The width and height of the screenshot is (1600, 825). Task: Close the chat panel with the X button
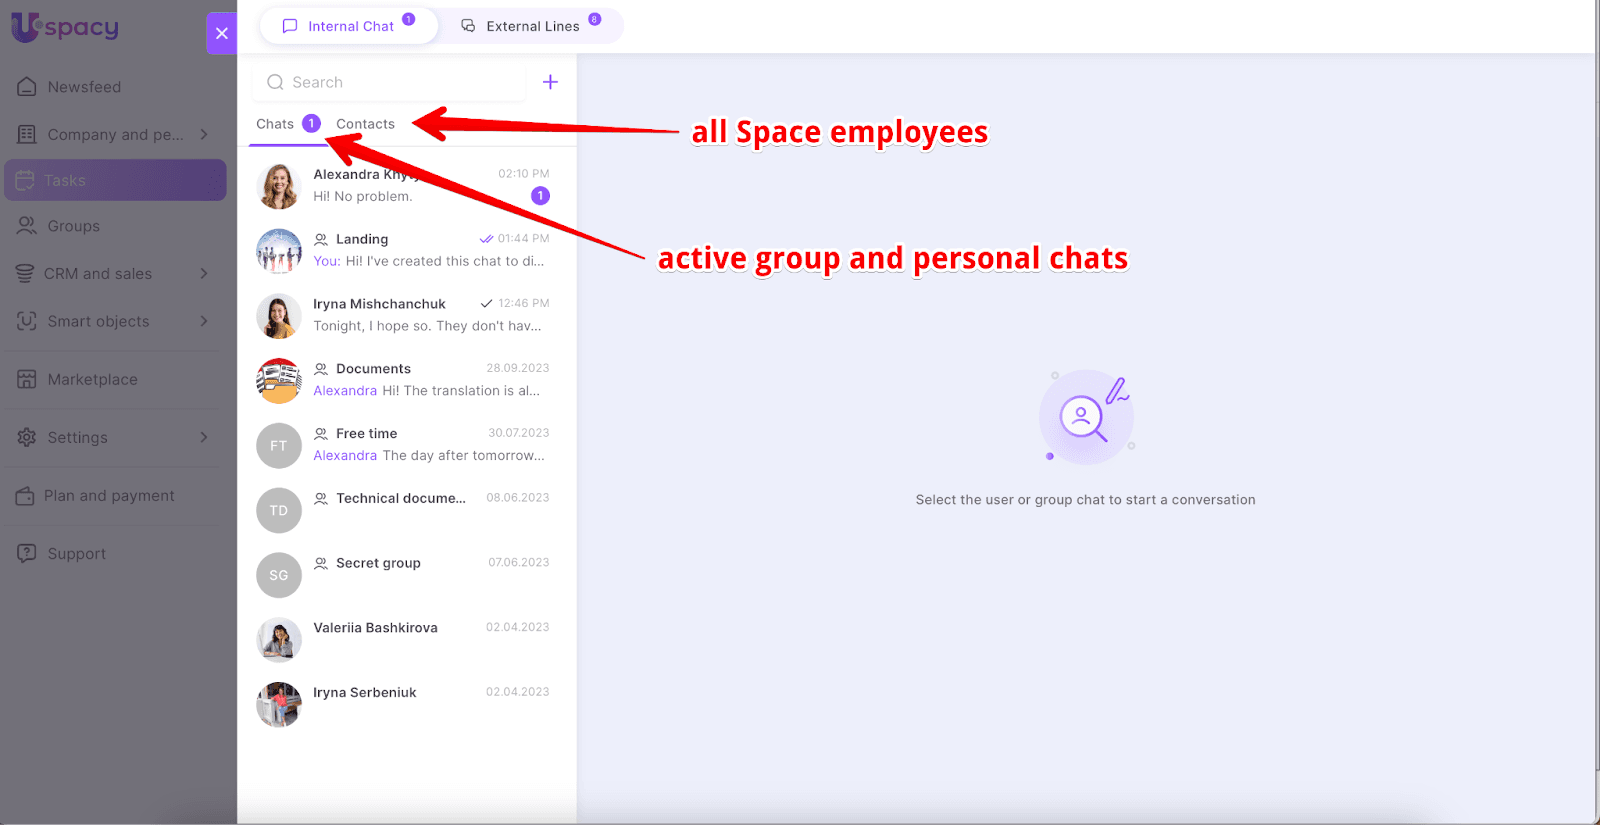click(222, 33)
